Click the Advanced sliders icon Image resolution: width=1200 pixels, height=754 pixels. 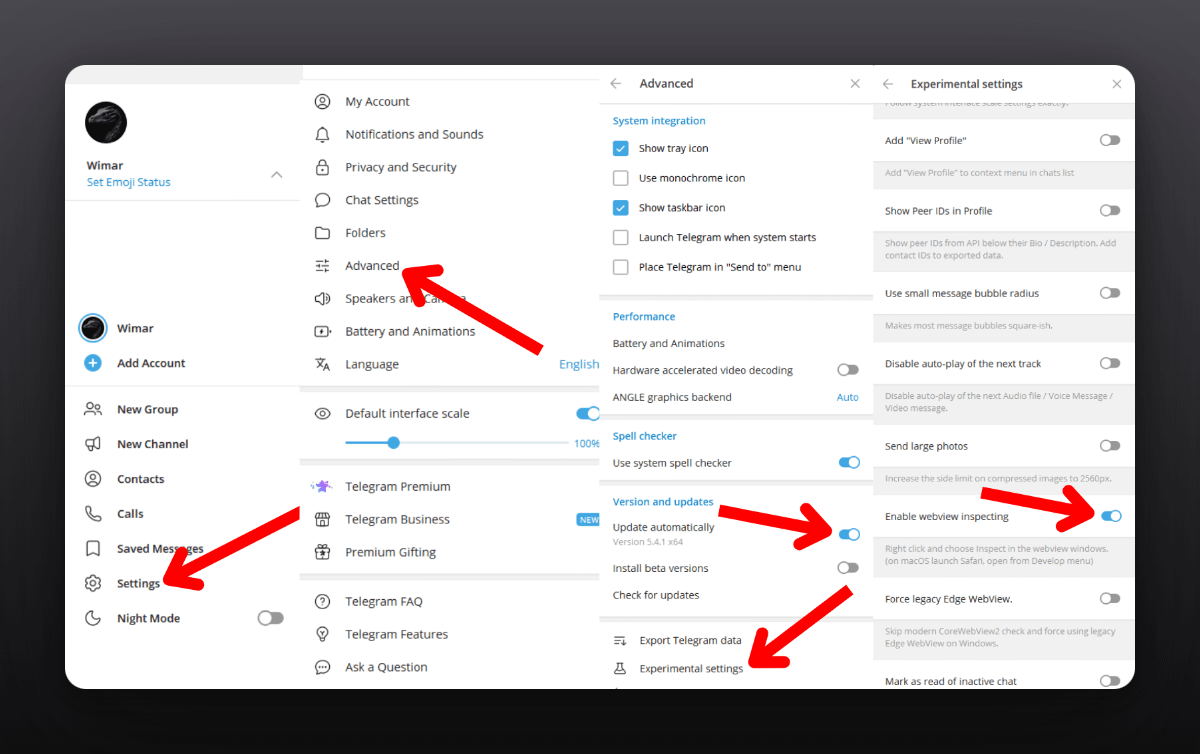pyautogui.click(x=322, y=266)
